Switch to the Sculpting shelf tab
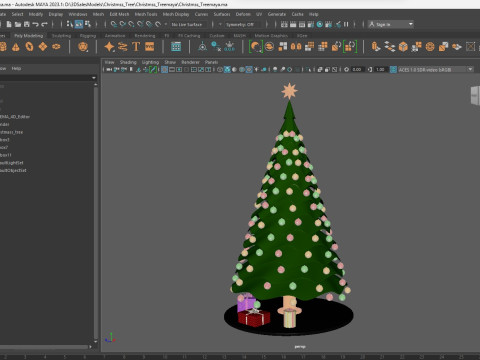480x360 pixels. pos(61,36)
